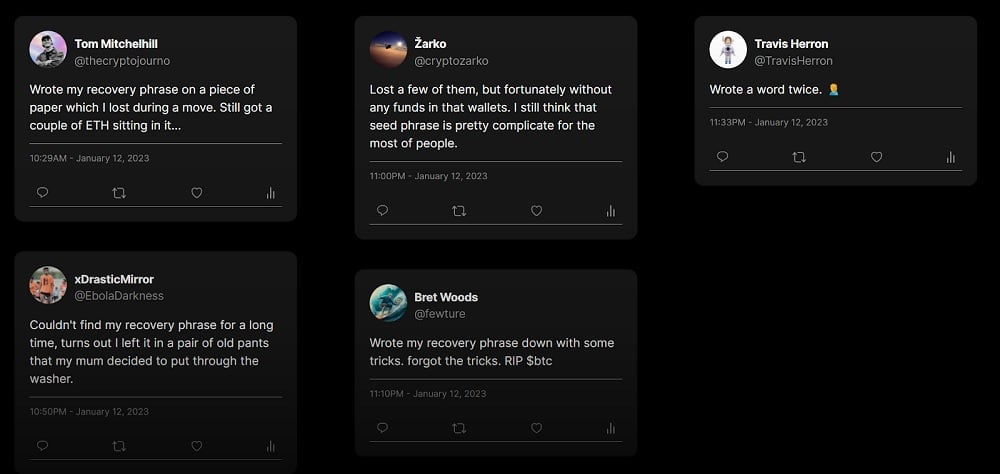Click xDrasticMirror's profile picture
Screen dimensions: 1000x474
48,285
